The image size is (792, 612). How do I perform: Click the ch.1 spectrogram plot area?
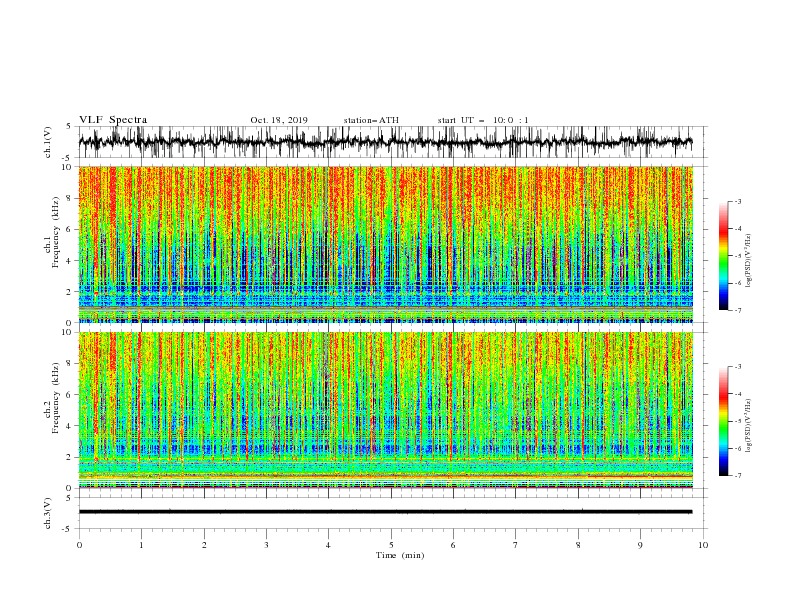point(386,244)
